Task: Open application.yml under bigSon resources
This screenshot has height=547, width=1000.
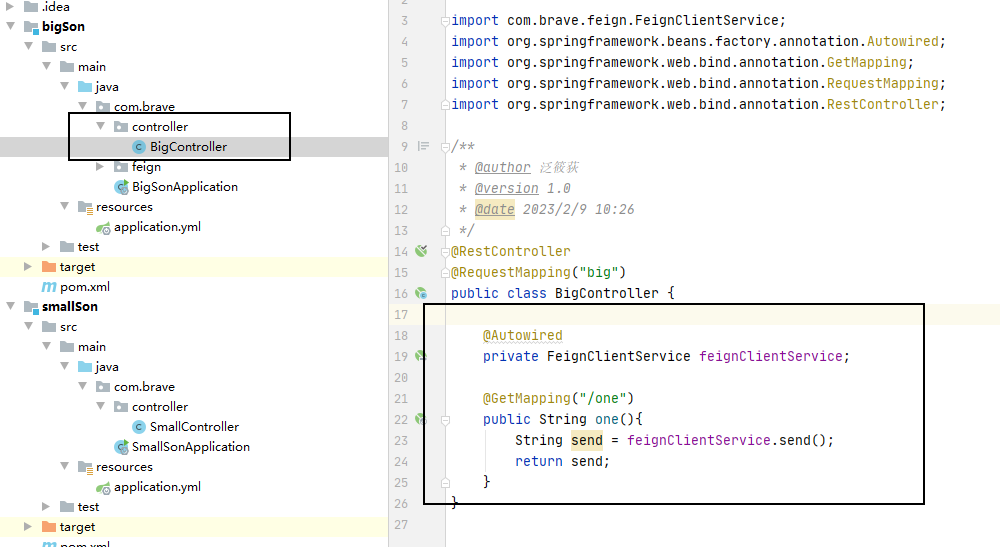Action: (157, 227)
